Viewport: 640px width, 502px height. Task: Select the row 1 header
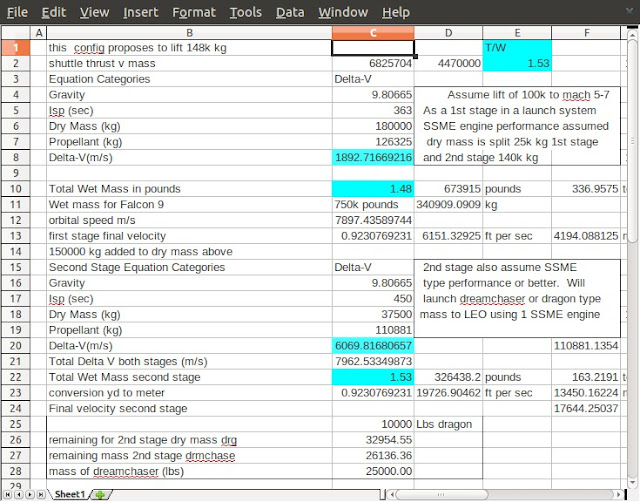pos(16,48)
